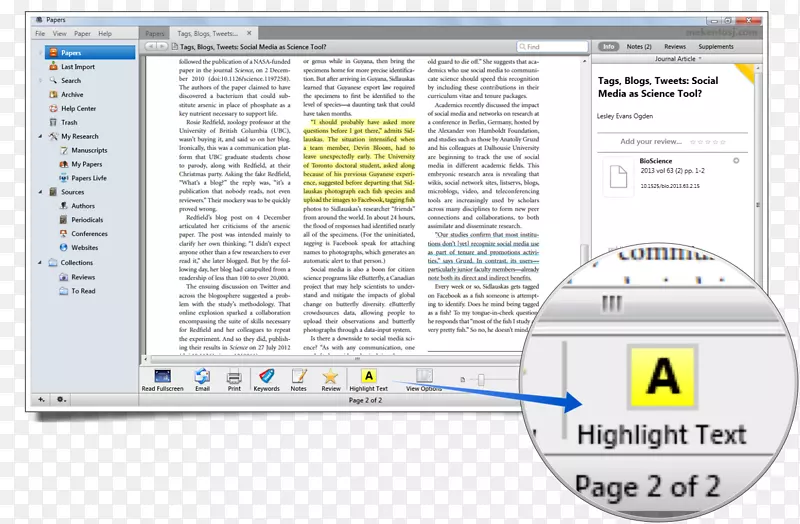Go back with left navigation arrow
The width and height of the screenshot is (800, 524).
pyautogui.click(x=151, y=46)
